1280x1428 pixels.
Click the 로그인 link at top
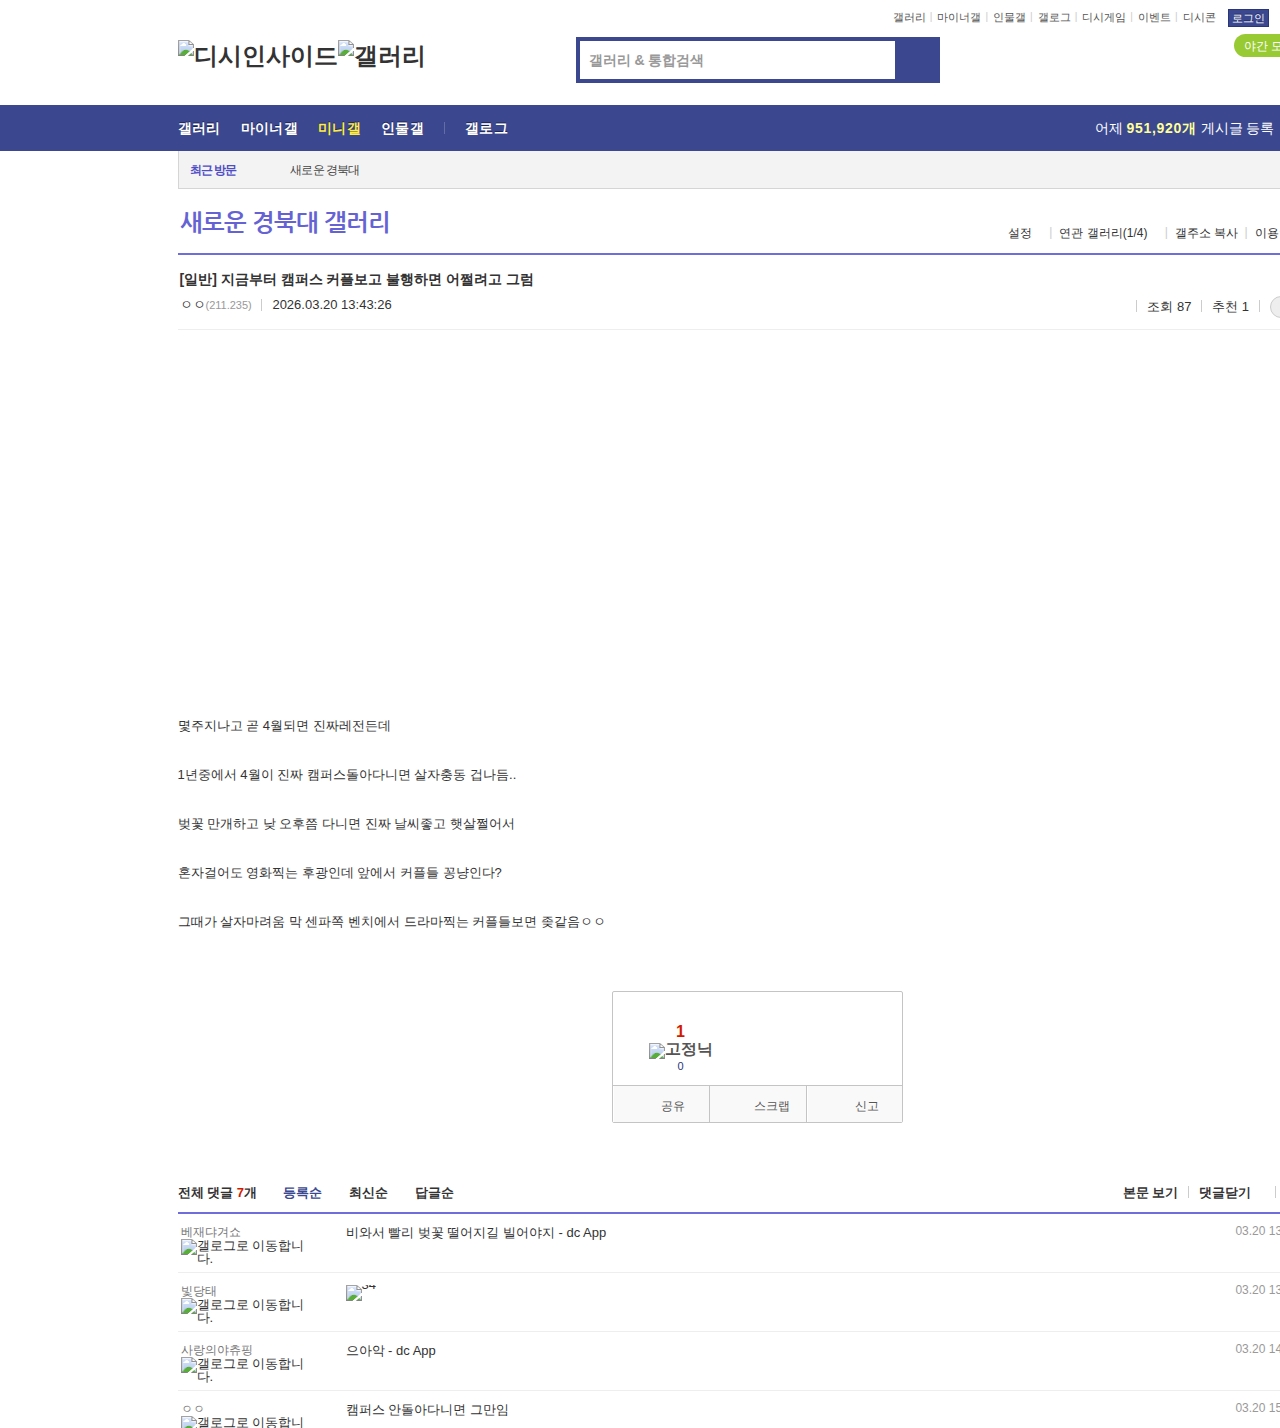(x=1248, y=18)
